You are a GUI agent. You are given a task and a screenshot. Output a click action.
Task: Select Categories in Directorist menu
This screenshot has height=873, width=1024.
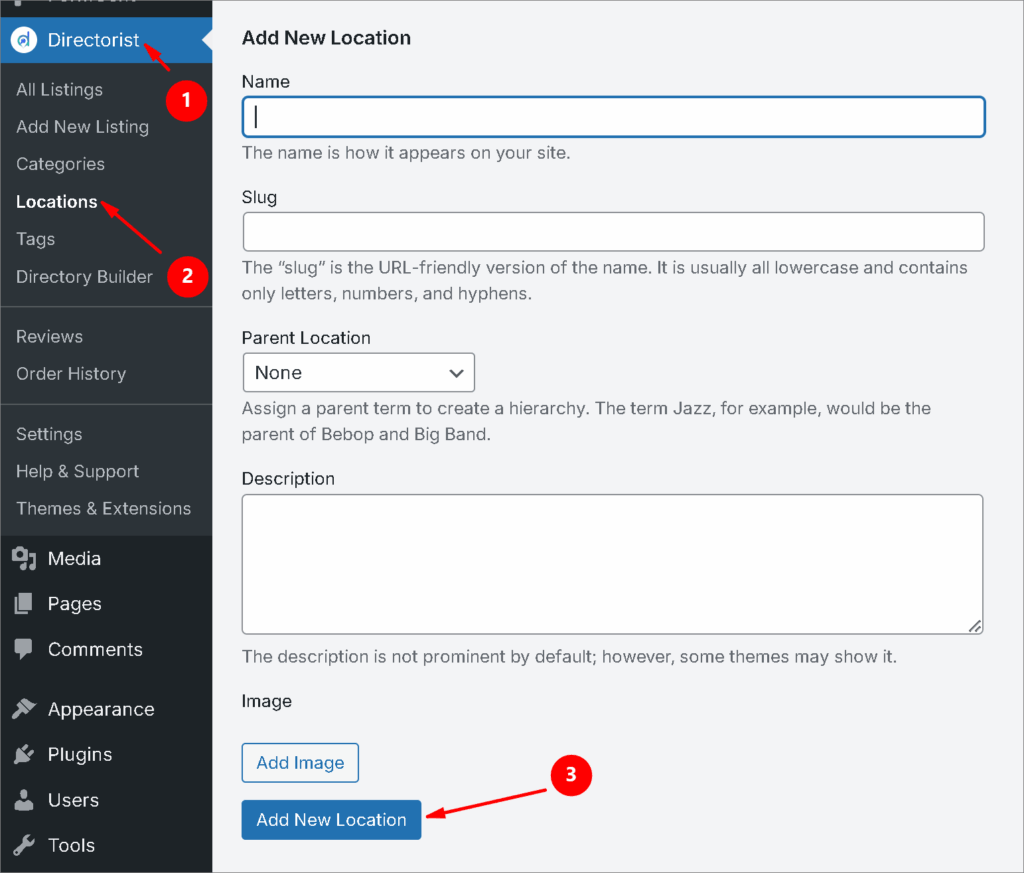coord(60,164)
